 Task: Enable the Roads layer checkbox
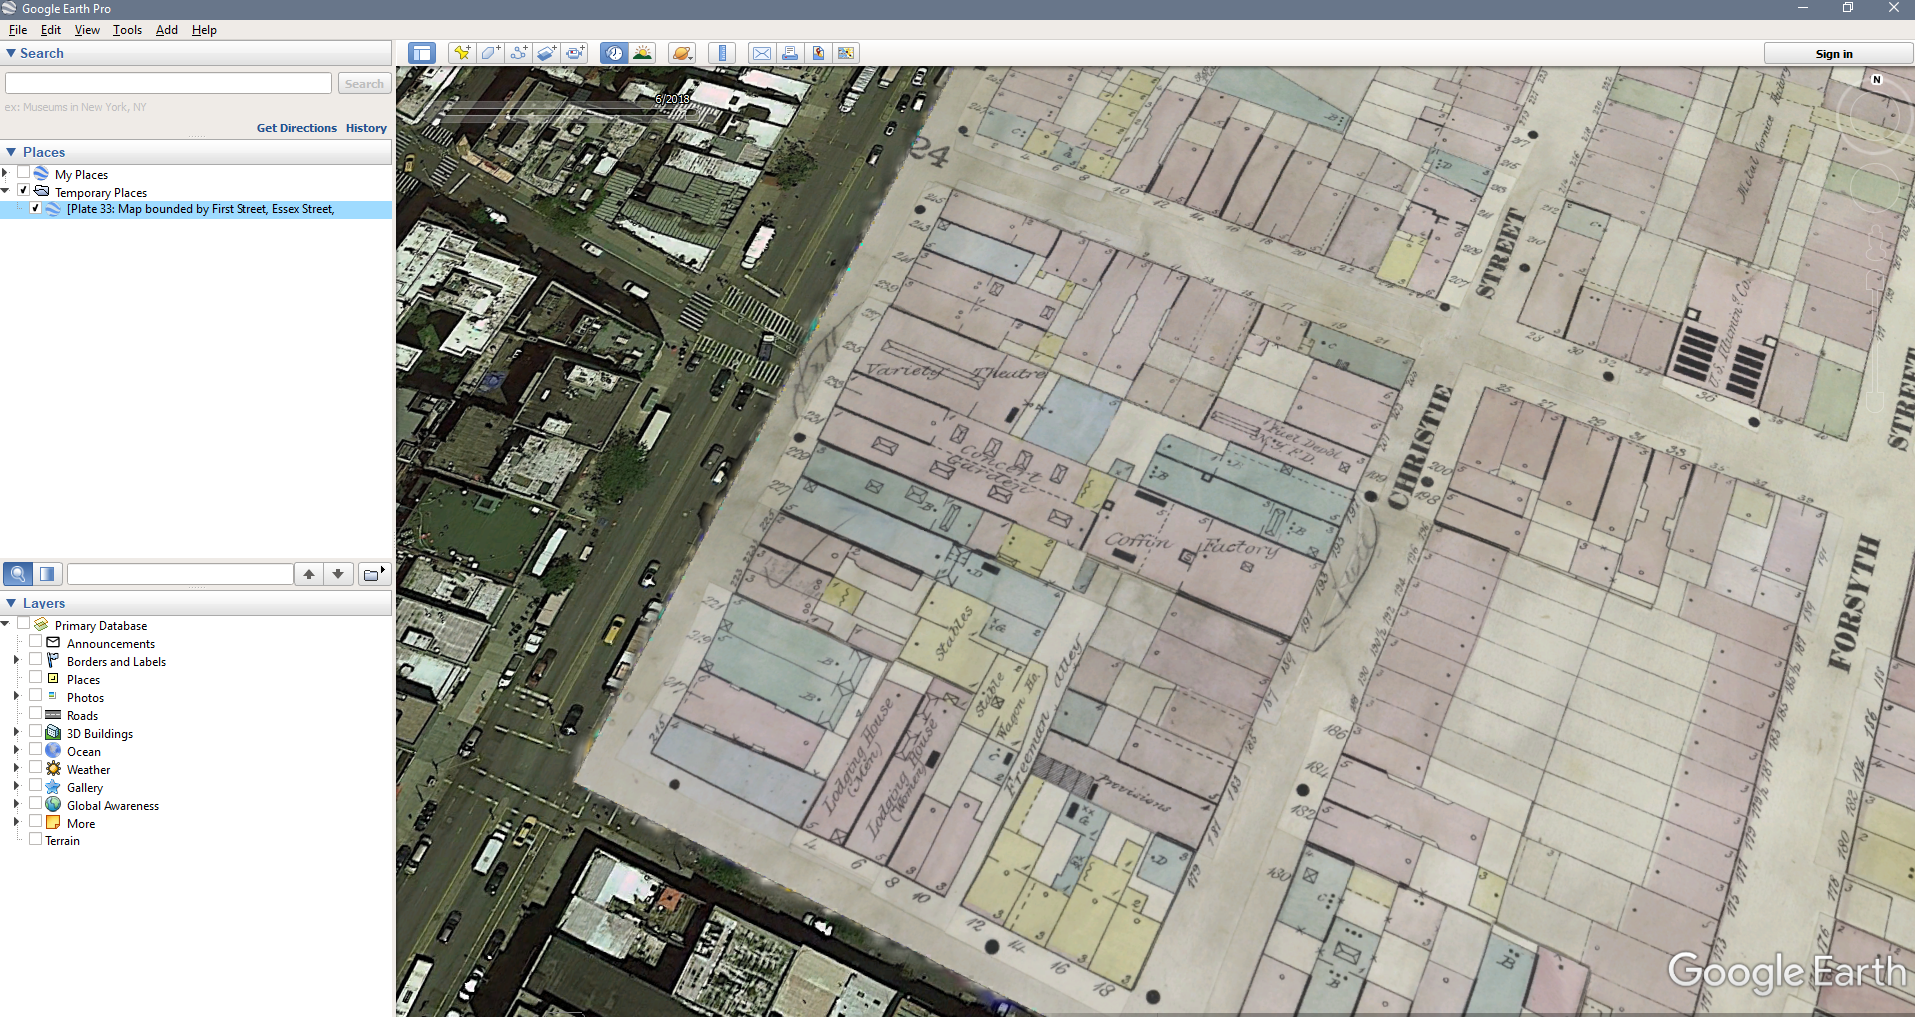pyautogui.click(x=36, y=714)
